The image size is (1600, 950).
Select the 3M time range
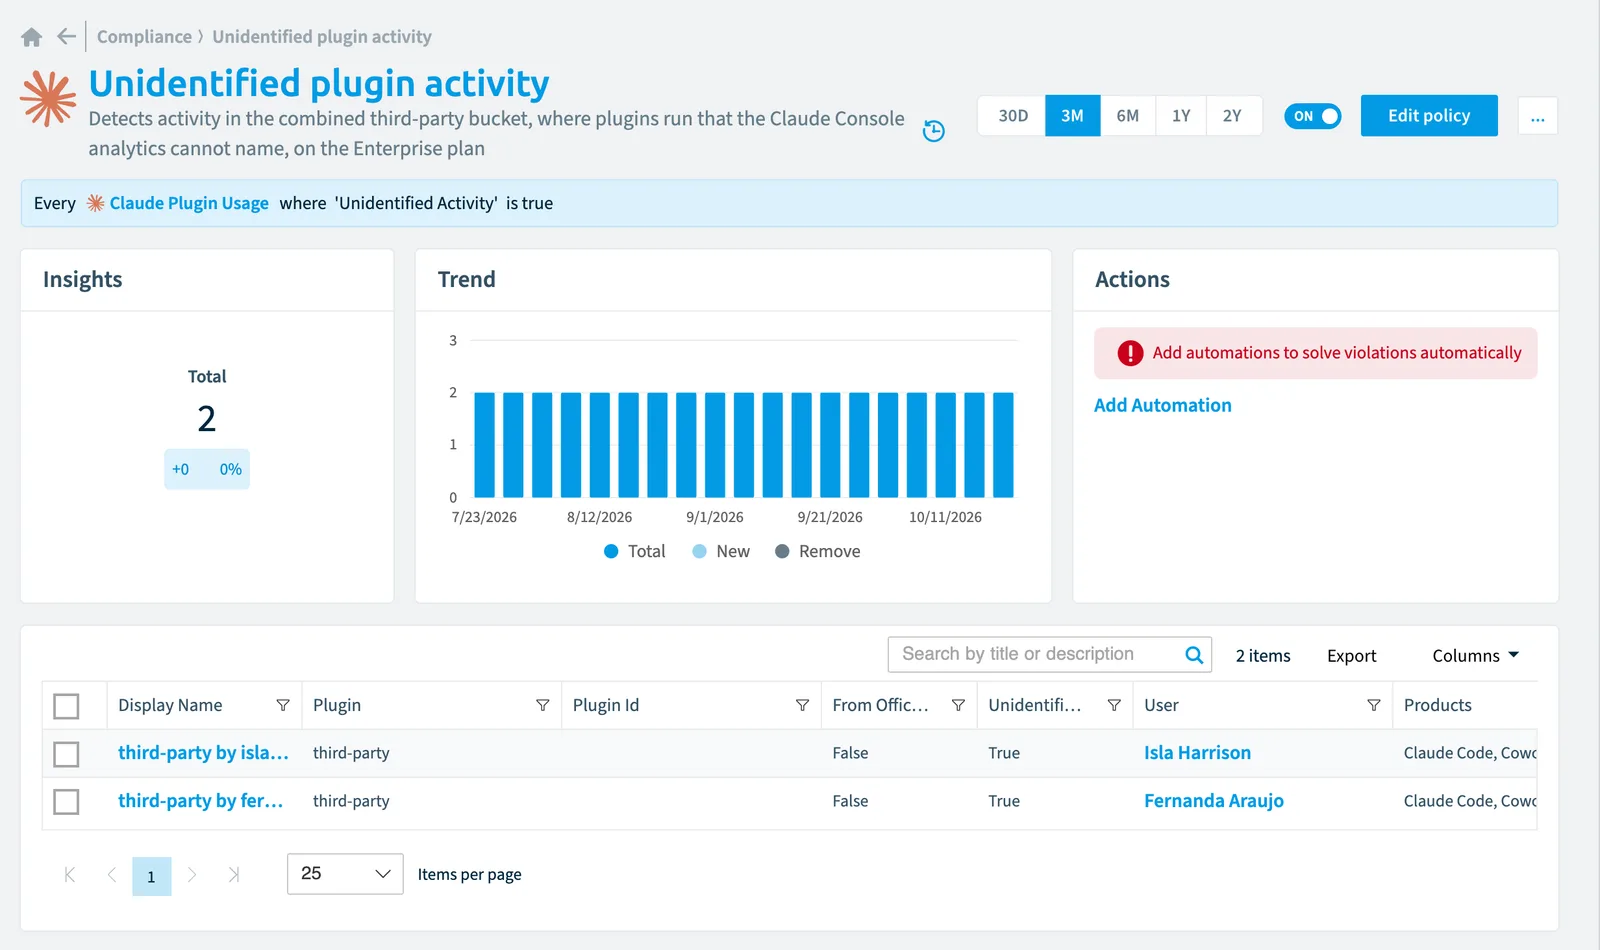click(x=1073, y=116)
